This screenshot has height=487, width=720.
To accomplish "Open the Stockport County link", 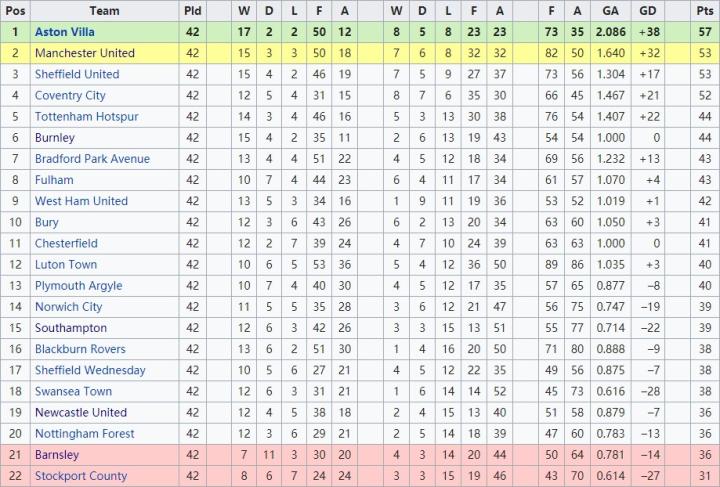I will click(81, 476).
